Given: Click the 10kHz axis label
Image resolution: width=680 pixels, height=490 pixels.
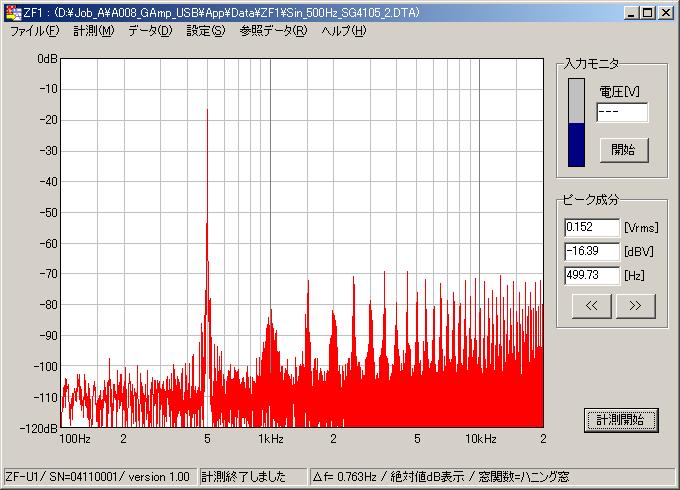Looking at the screenshot, I should pos(481,439).
